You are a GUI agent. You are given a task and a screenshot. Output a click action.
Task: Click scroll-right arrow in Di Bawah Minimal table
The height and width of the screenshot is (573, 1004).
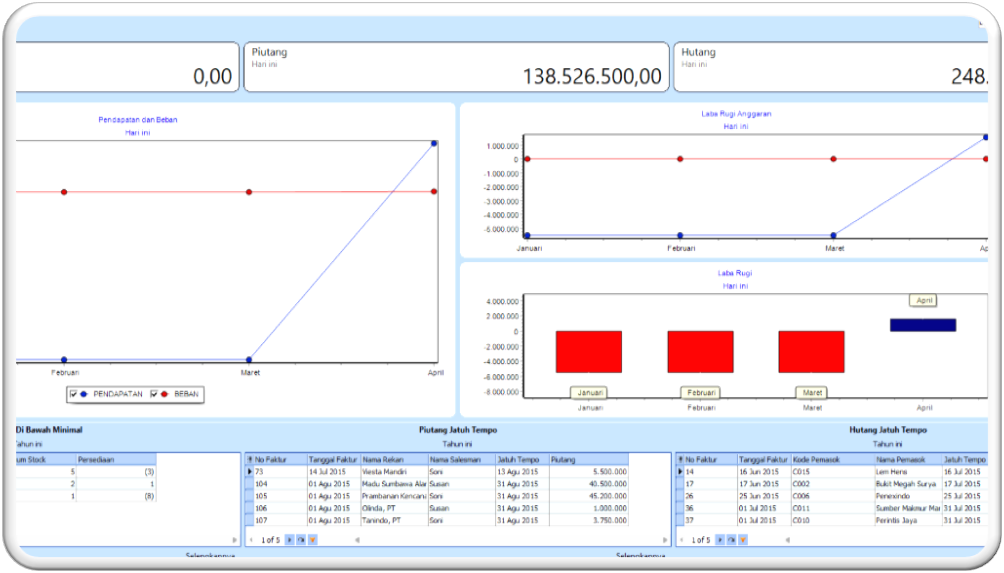pyautogui.click(x=234, y=540)
